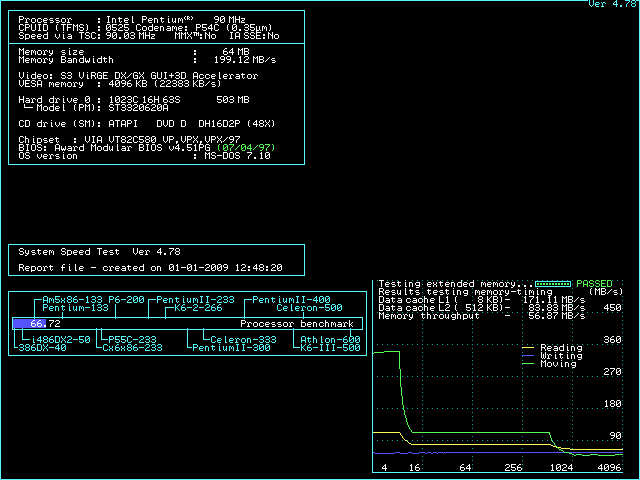Click the Report file creation date line
The width and height of the screenshot is (640, 480).
pos(150,268)
